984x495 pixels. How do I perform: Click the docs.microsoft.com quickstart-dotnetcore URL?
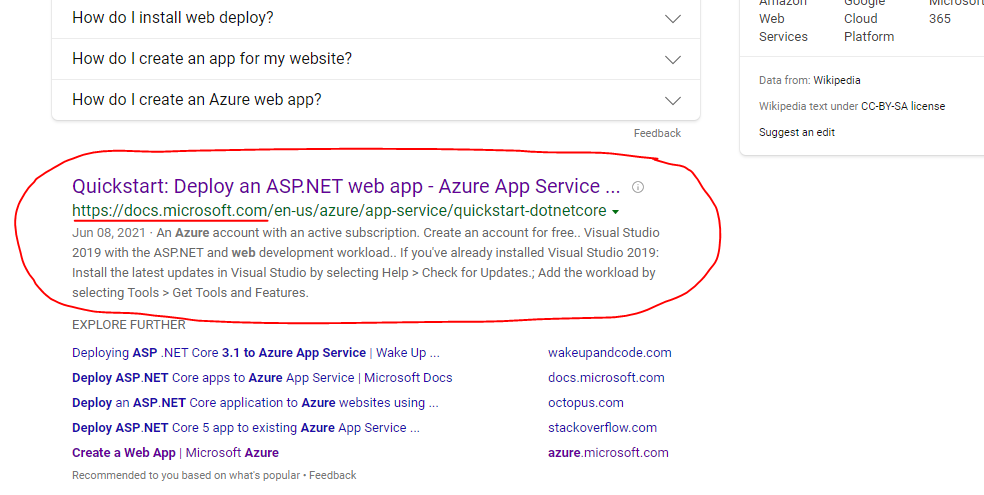(x=339, y=210)
